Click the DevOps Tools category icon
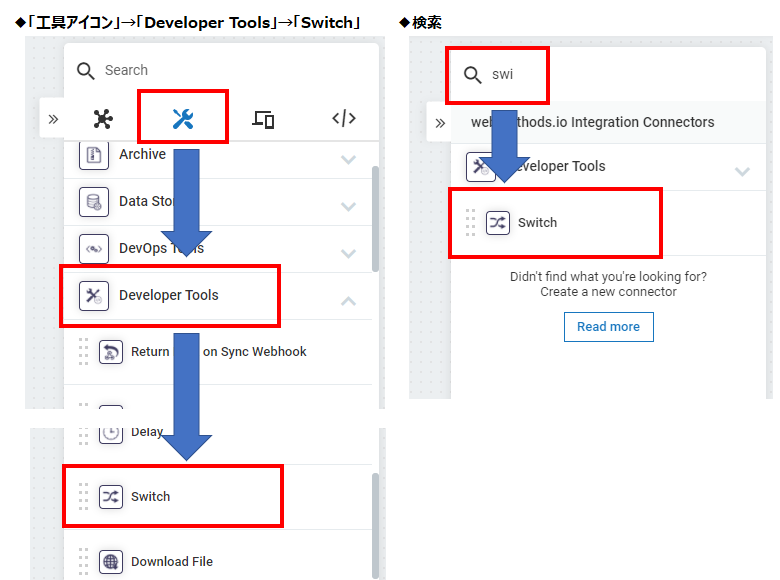 (x=94, y=249)
